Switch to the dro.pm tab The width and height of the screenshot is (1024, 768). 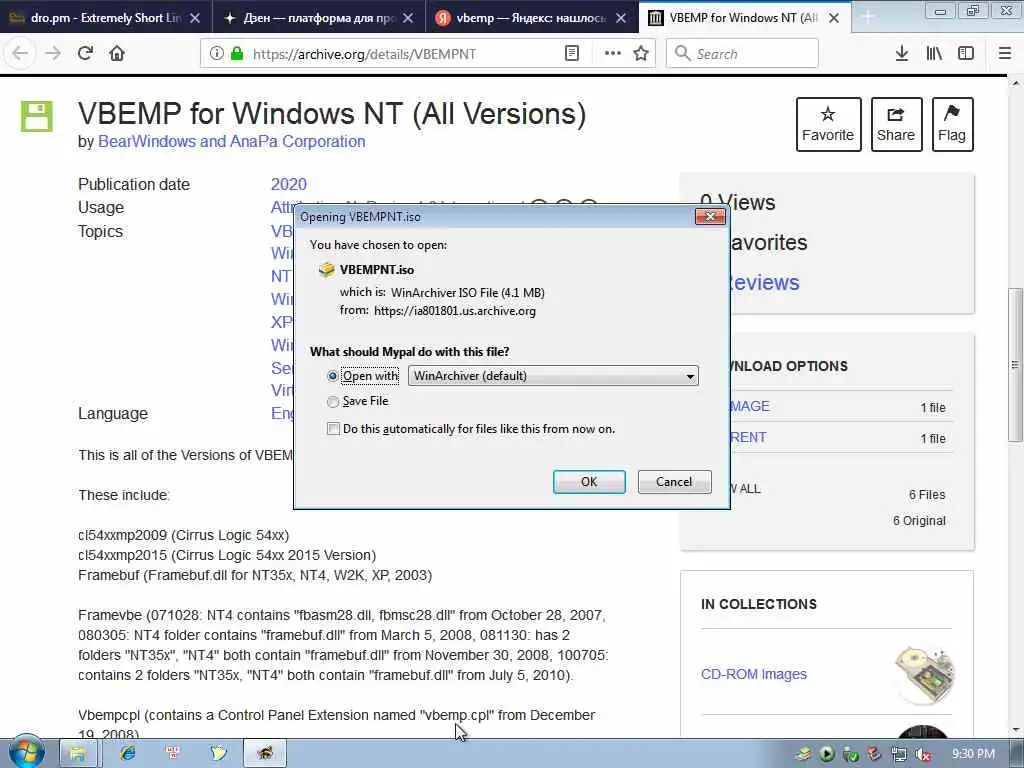(x=104, y=18)
